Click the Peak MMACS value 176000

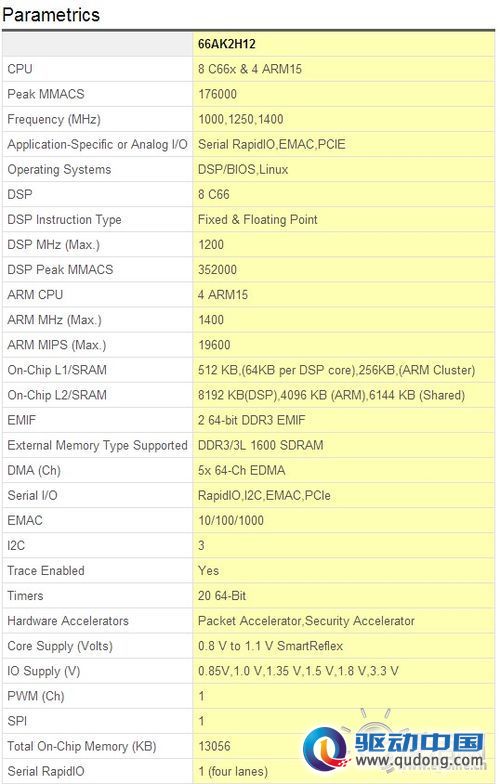pyautogui.click(x=218, y=94)
